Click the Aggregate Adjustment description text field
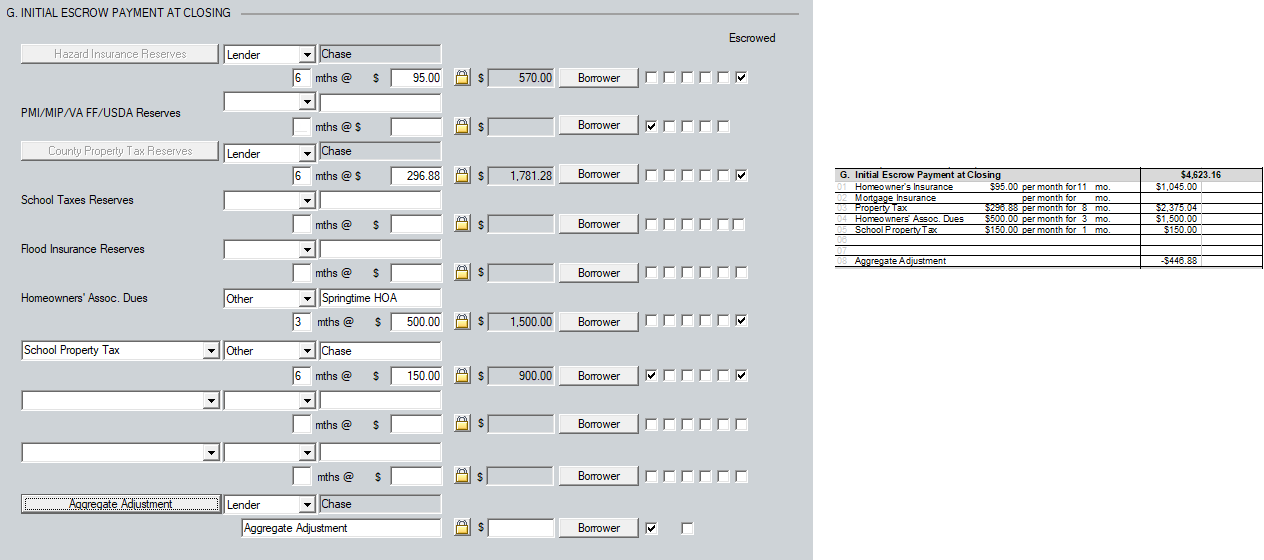This screenshot has height=560, width=1264. click(341, 528)
